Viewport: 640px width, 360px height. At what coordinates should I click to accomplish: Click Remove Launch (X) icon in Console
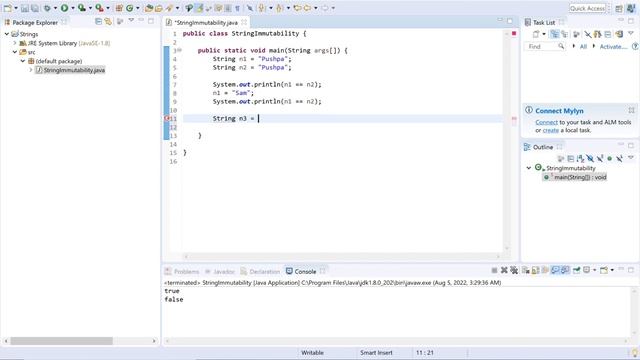click(x=504, y=270)
